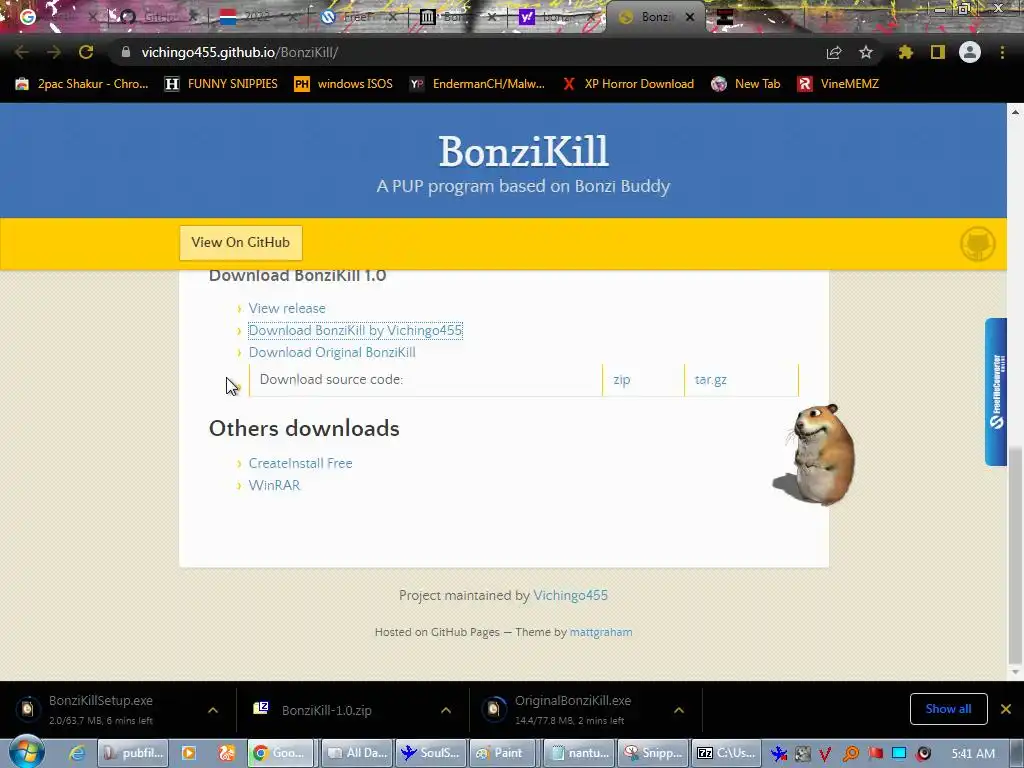
Task: Switch to the 7-Zip C:\Us... taskbar window
Action: coord(726,753)
